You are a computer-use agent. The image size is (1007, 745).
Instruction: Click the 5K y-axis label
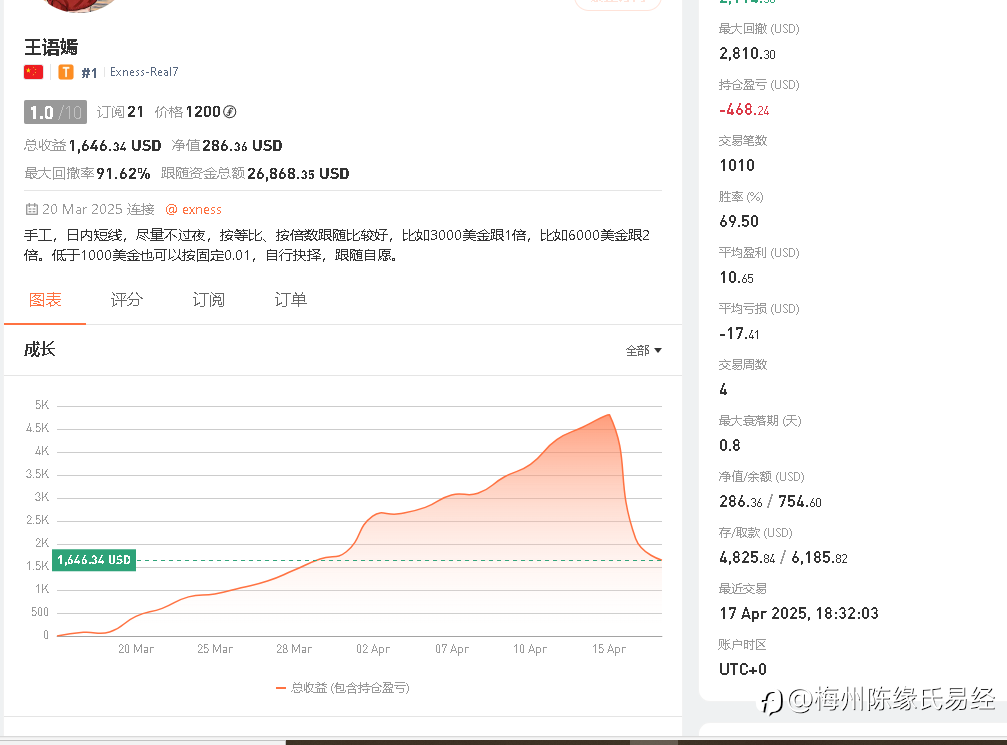tap(42, 405)
